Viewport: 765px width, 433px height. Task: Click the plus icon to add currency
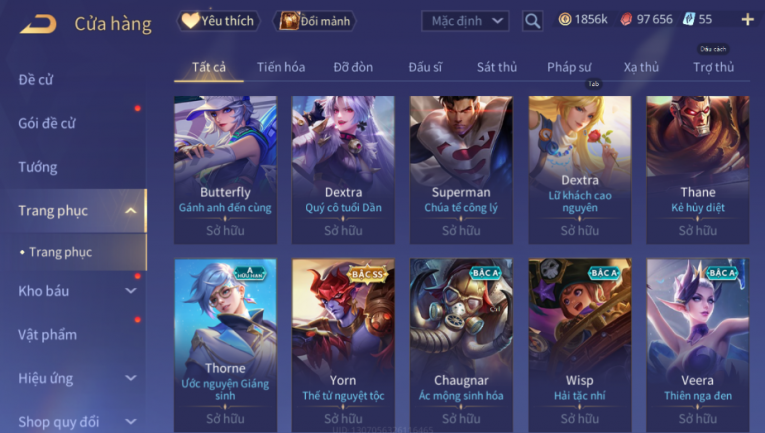[747, 20]
